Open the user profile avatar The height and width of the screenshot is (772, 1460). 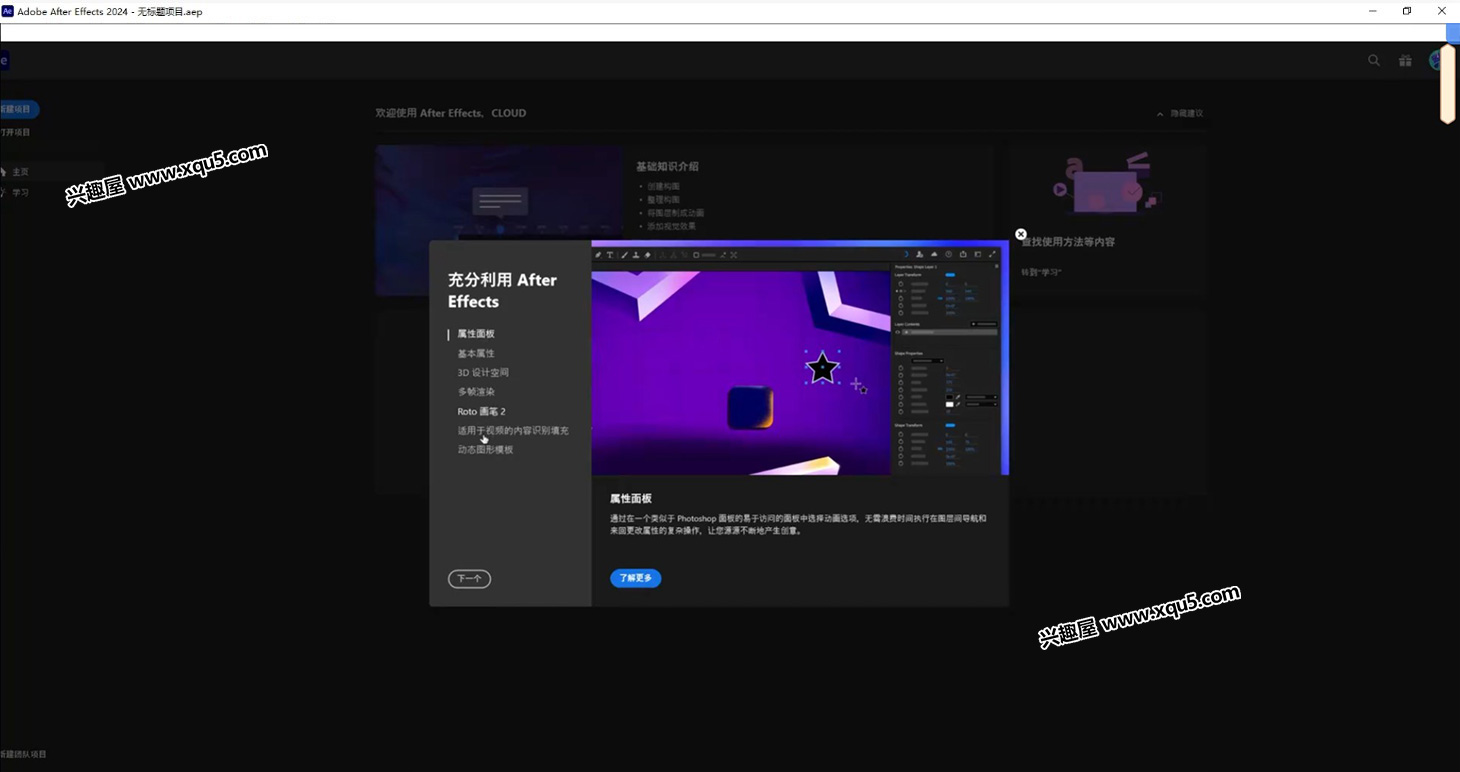pyautogui.click(x=1437, y=60)
